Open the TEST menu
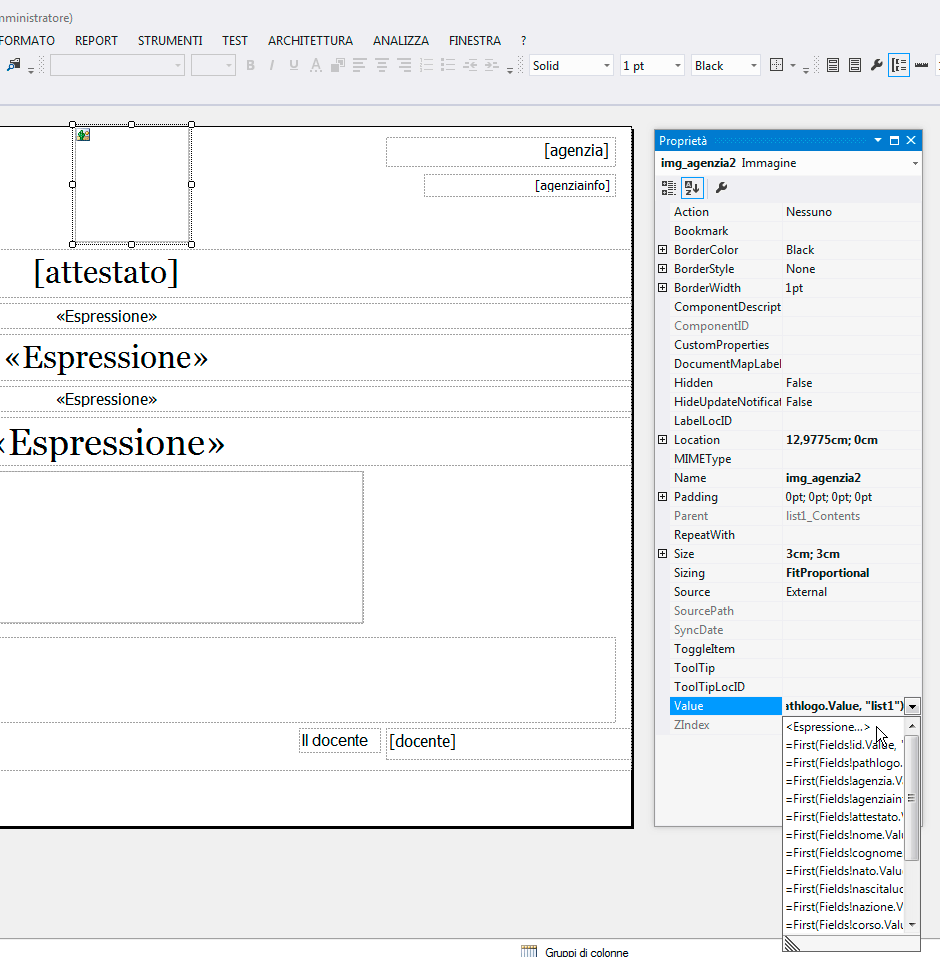Image resolution: width=940 pixels, height=966 pixels. coord(235,41)
